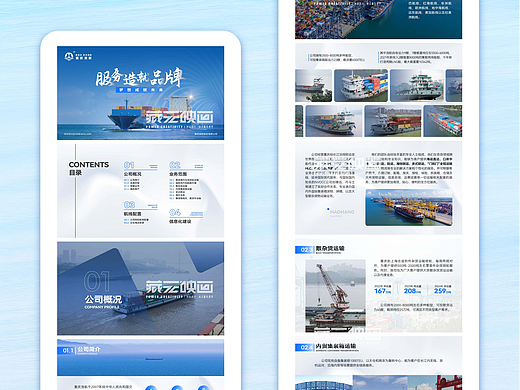This screenshot has height=390, width=520.
Task: Click the 02.4 blue number badge
Action: click(304, 347)
